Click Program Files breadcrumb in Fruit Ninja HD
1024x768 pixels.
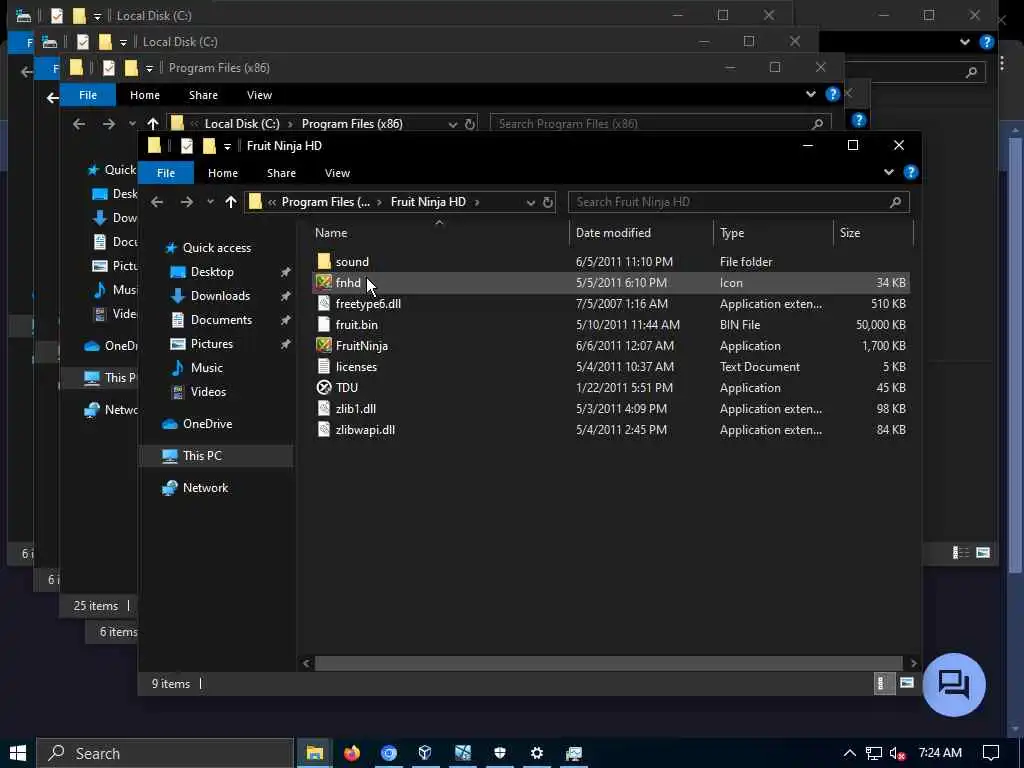pos(325,202)
